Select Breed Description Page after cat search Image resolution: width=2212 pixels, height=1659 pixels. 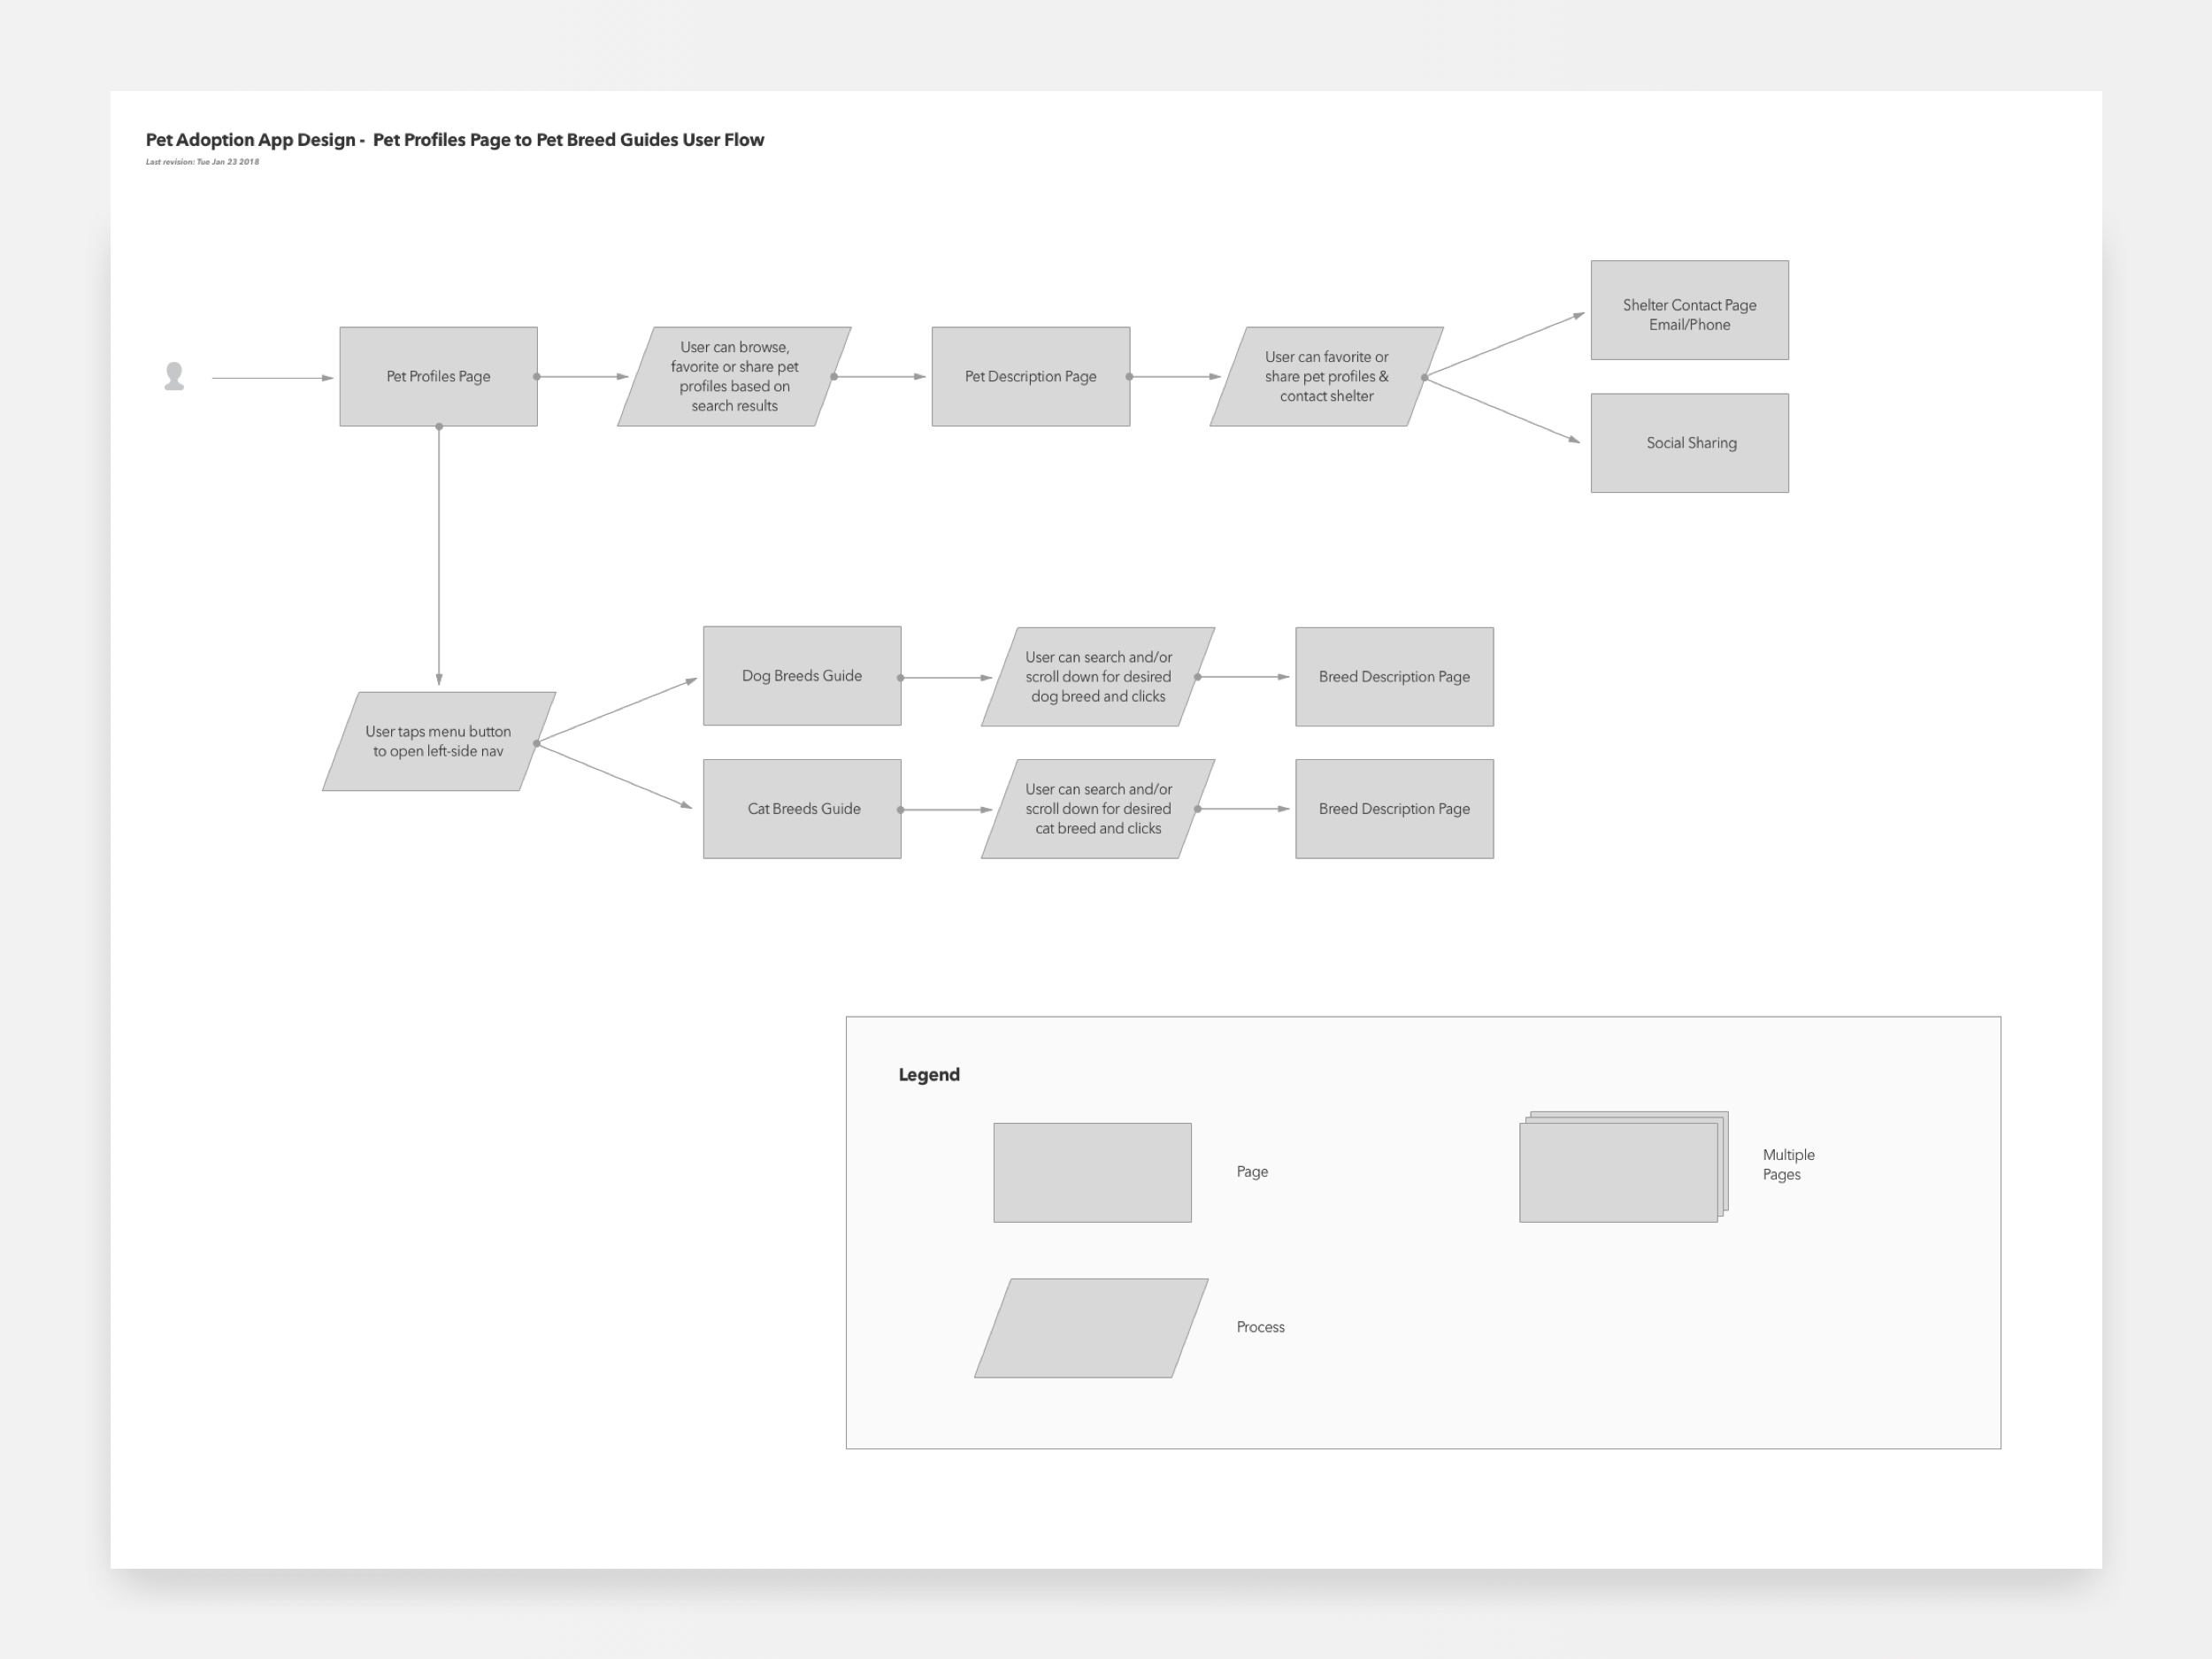click(x=1394, y=809)
